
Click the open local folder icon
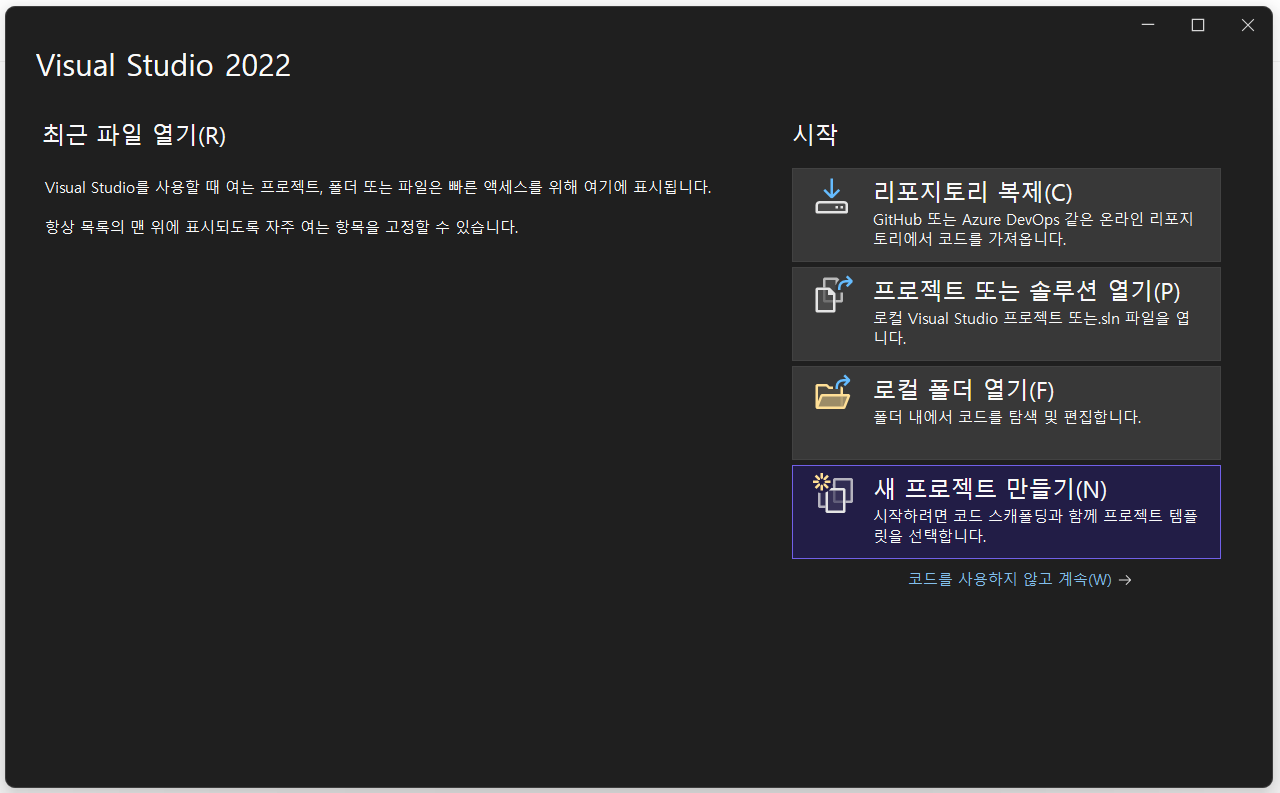833,393
